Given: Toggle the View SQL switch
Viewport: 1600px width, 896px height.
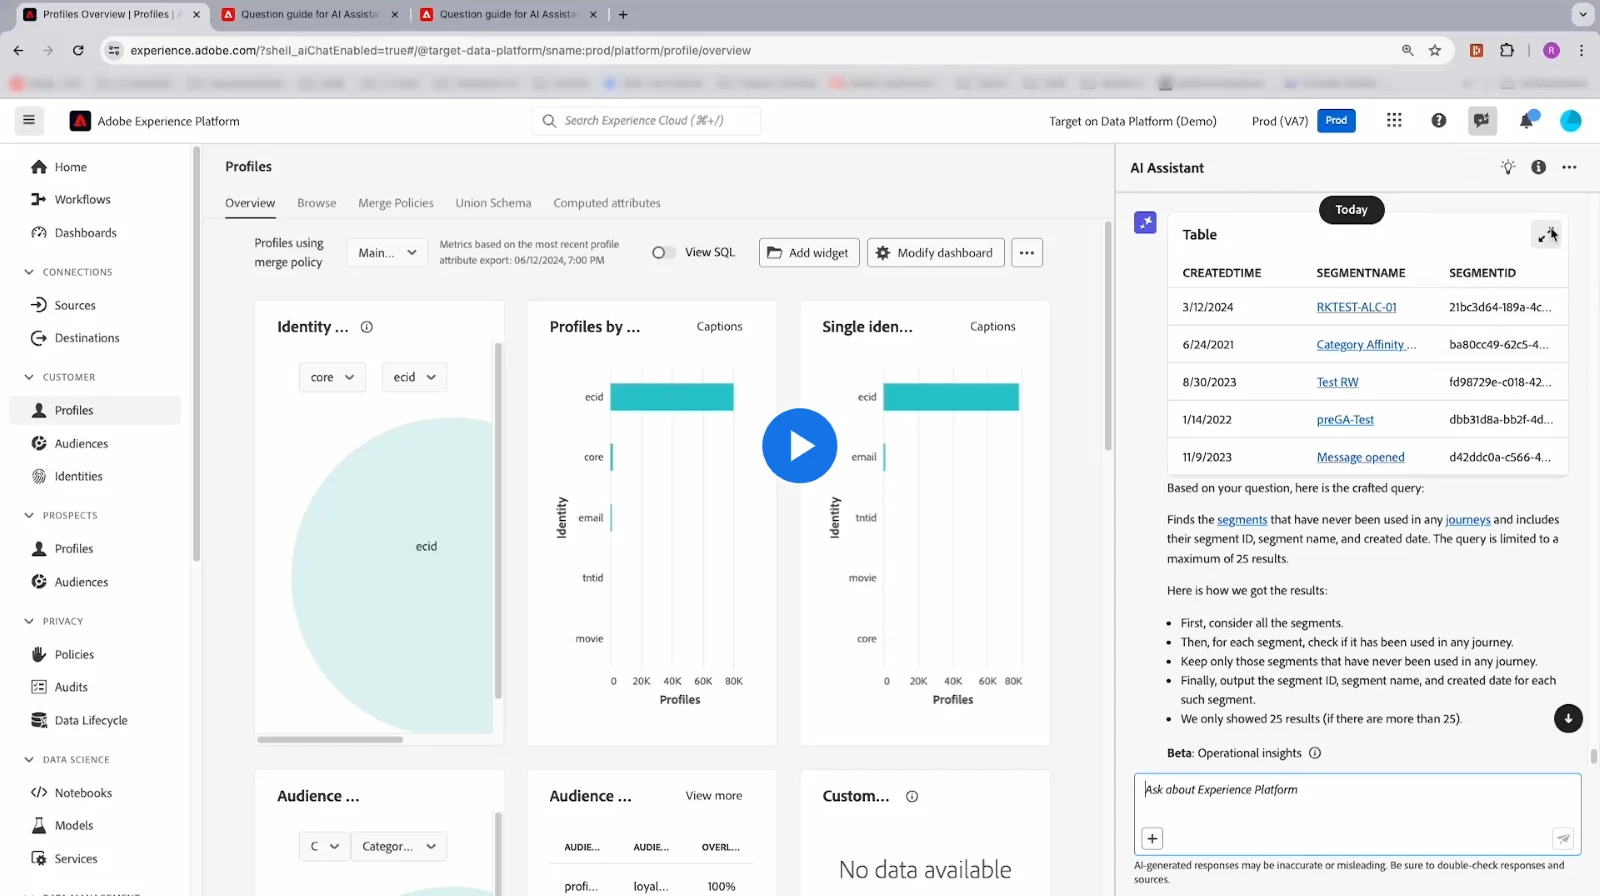Looking at the screenshot, I should (x=663, y=252).
